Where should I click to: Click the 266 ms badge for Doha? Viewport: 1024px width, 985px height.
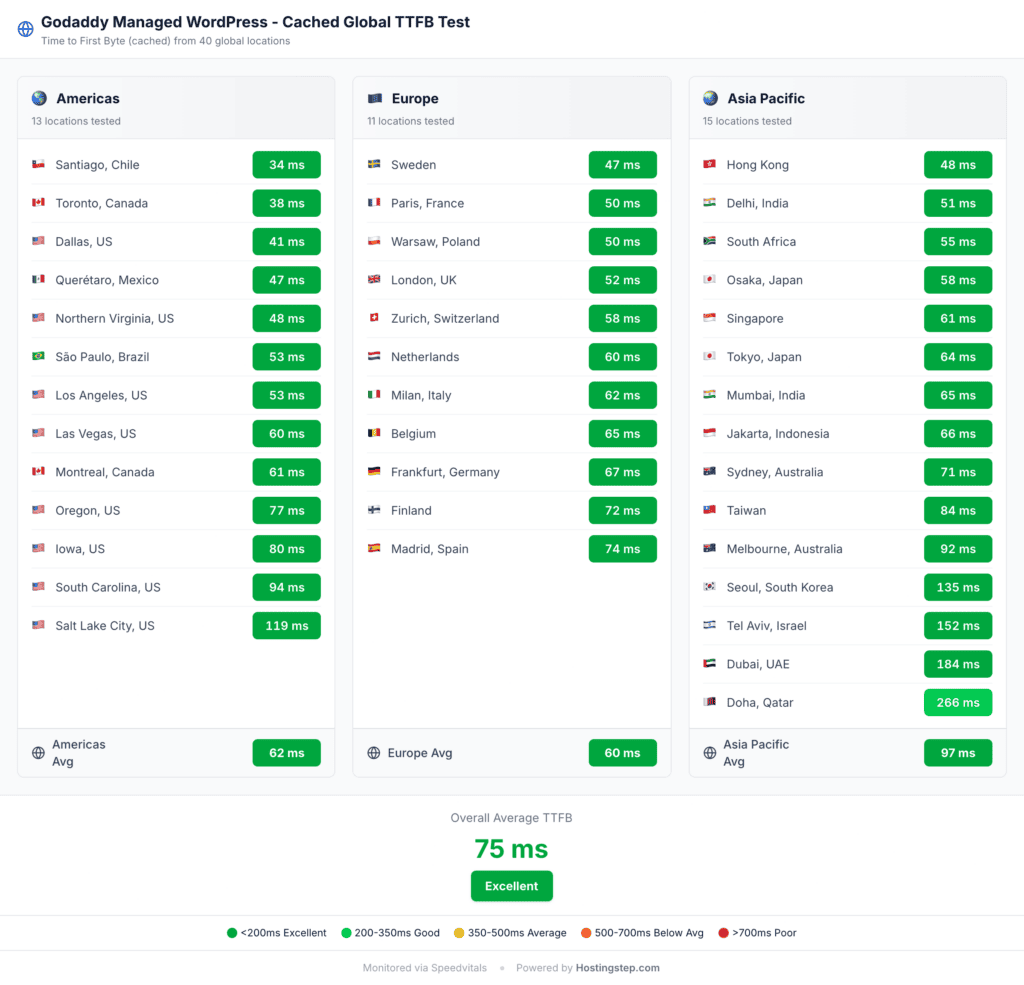958,702
